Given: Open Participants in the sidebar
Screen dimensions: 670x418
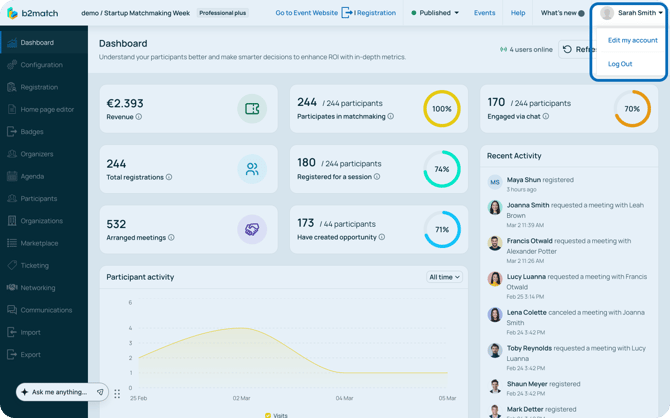Looking at the screenshot, I should point(39,198).
